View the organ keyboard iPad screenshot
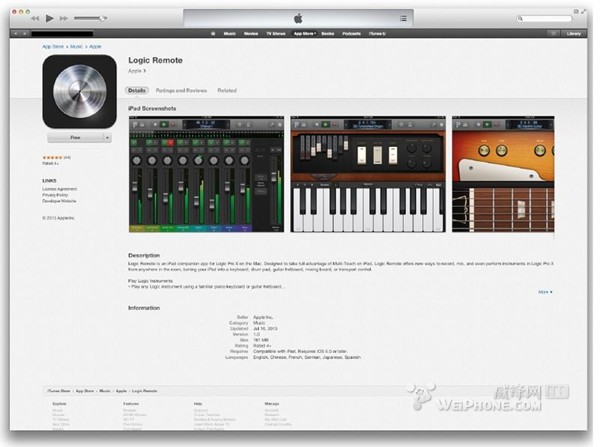 click(368, 174)
